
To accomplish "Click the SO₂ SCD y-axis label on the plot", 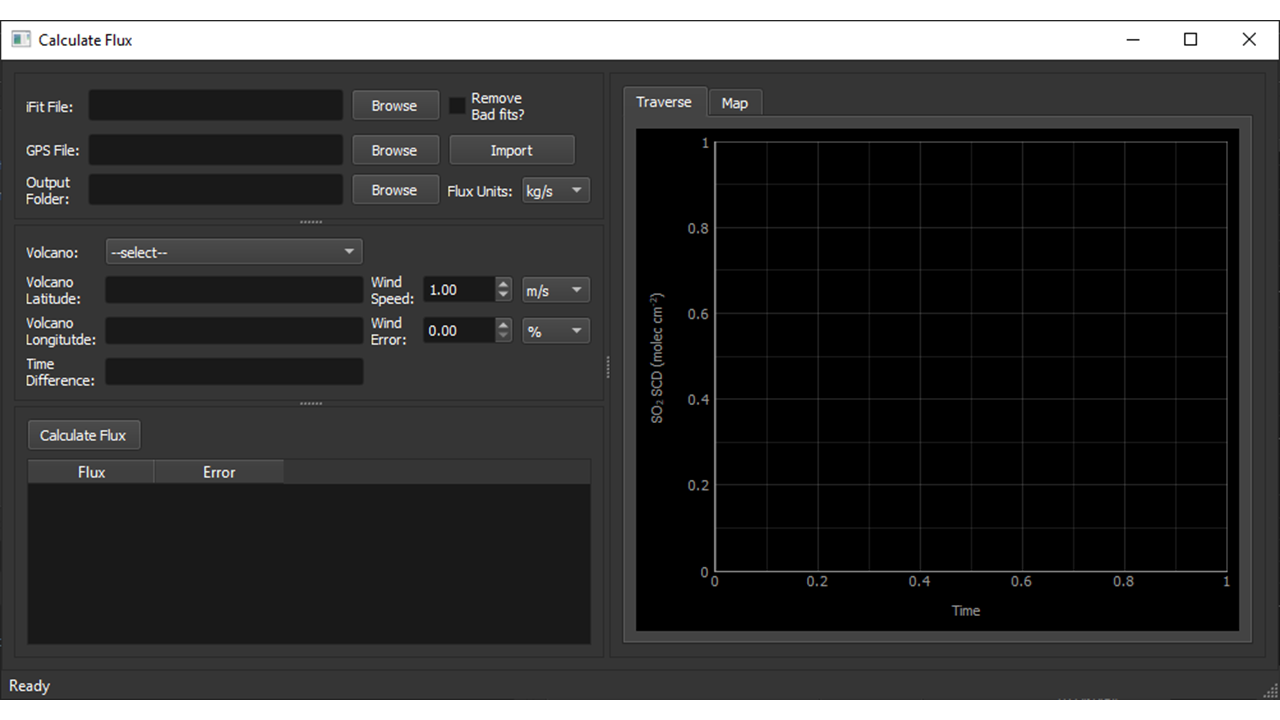I will (x=657, y=358).
